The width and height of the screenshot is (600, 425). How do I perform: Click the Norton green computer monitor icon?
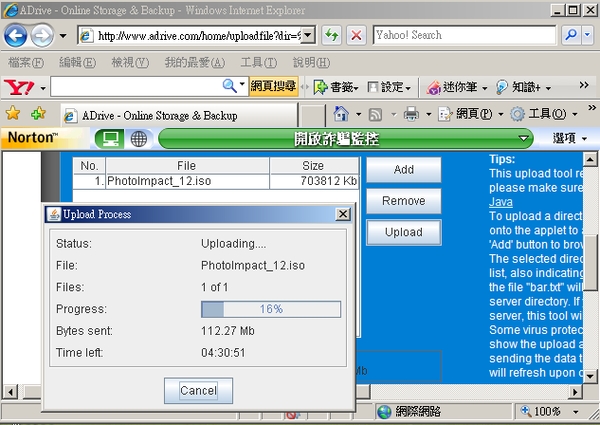coord(109,138)
